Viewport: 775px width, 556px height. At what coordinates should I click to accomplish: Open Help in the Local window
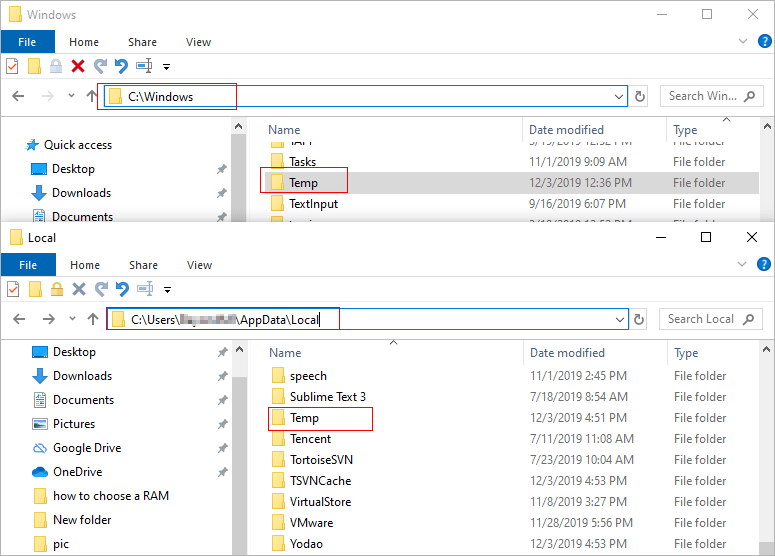tap(763, 264)
